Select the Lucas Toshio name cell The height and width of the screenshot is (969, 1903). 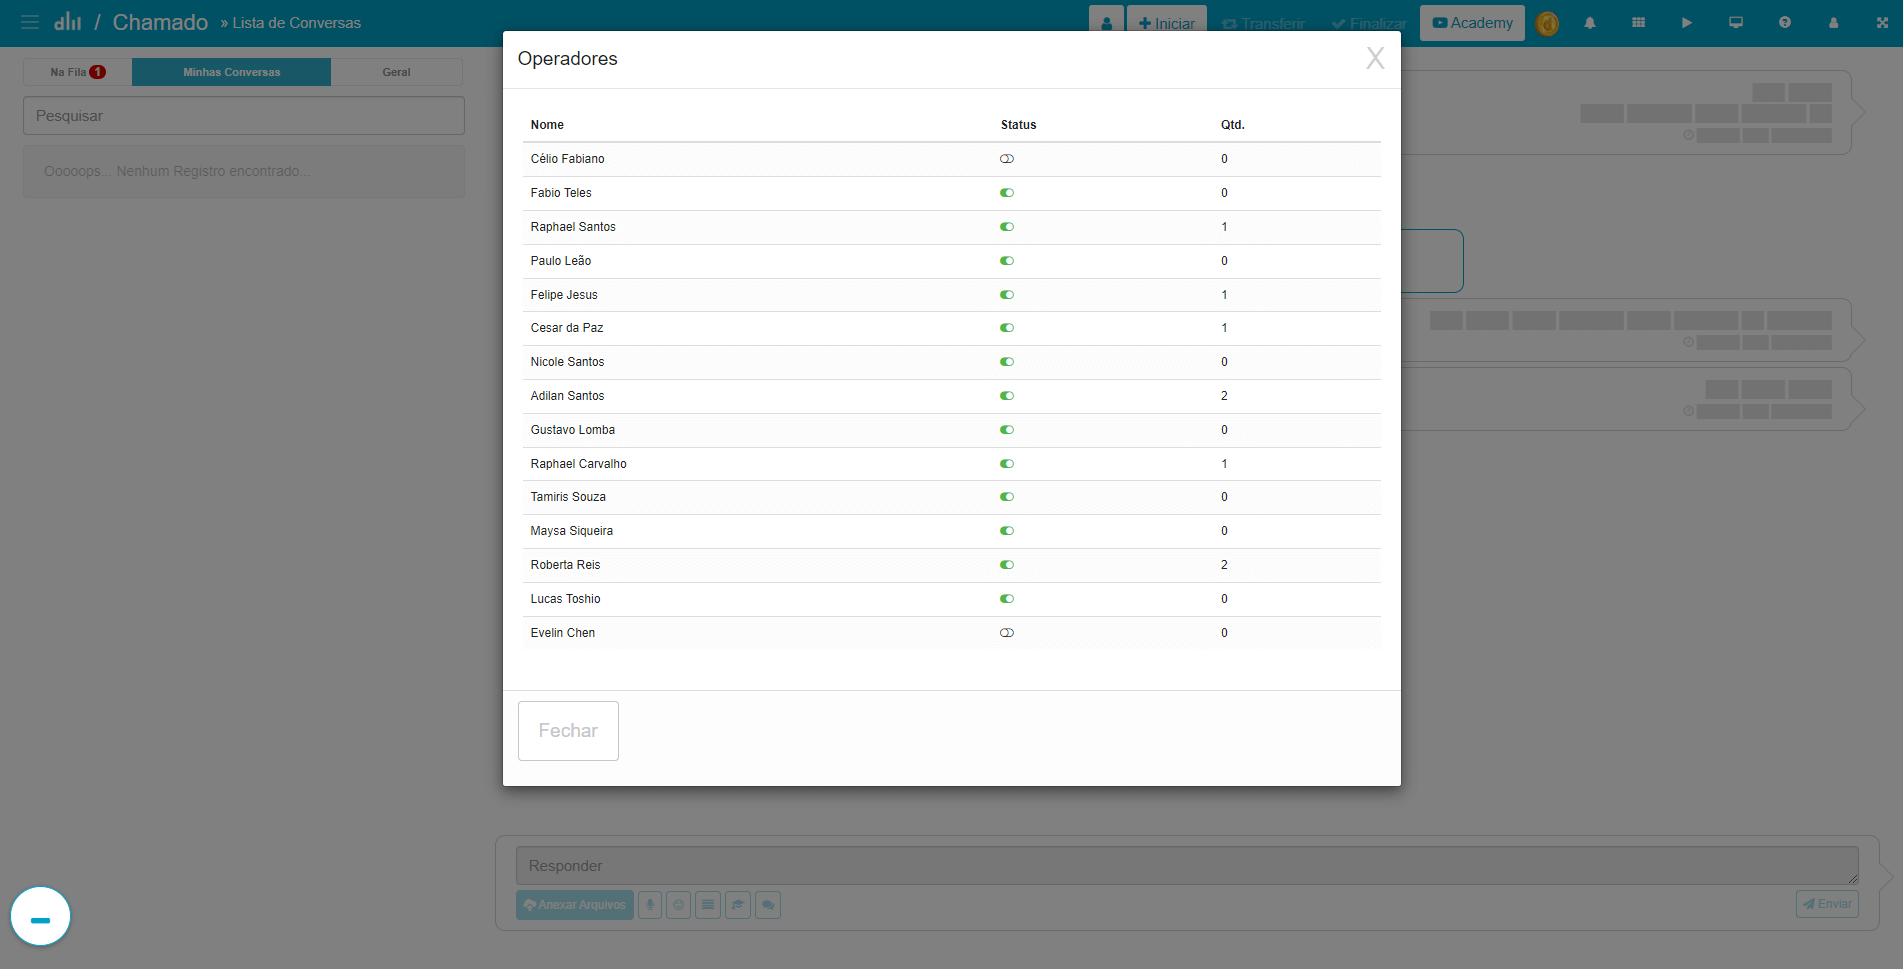(x=565, y=599)
